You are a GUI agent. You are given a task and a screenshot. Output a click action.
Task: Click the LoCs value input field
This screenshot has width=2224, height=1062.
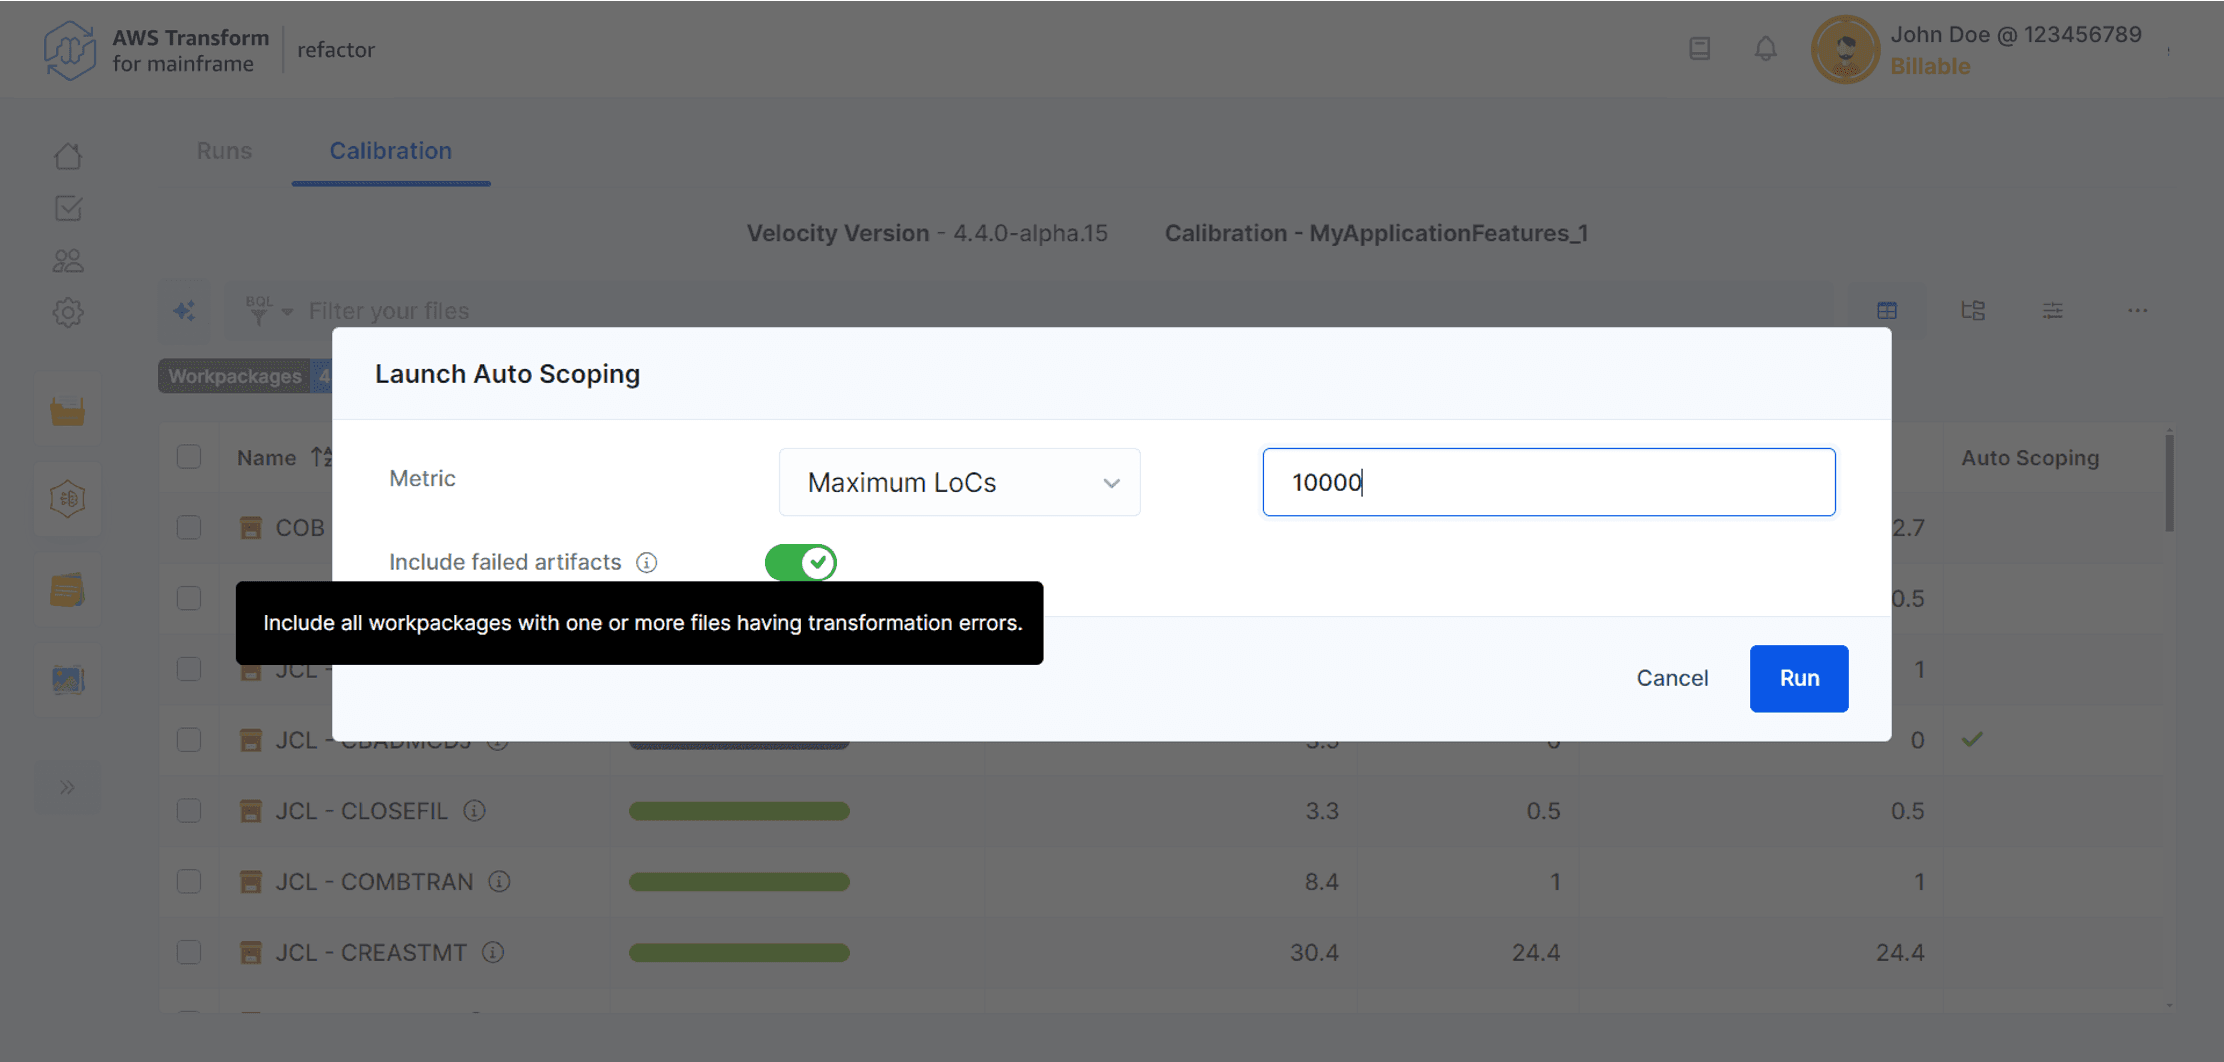coord(1548,482)
